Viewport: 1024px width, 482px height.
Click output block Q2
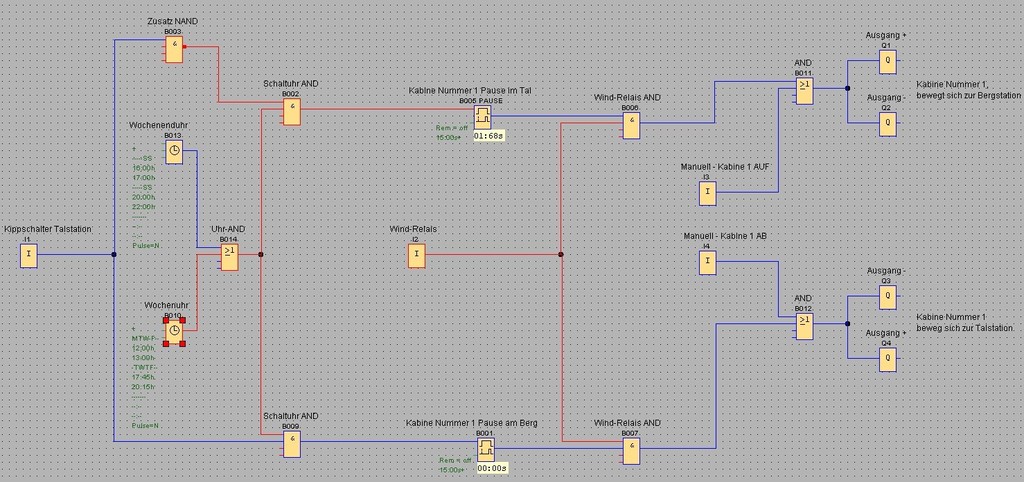click(887, 124)
